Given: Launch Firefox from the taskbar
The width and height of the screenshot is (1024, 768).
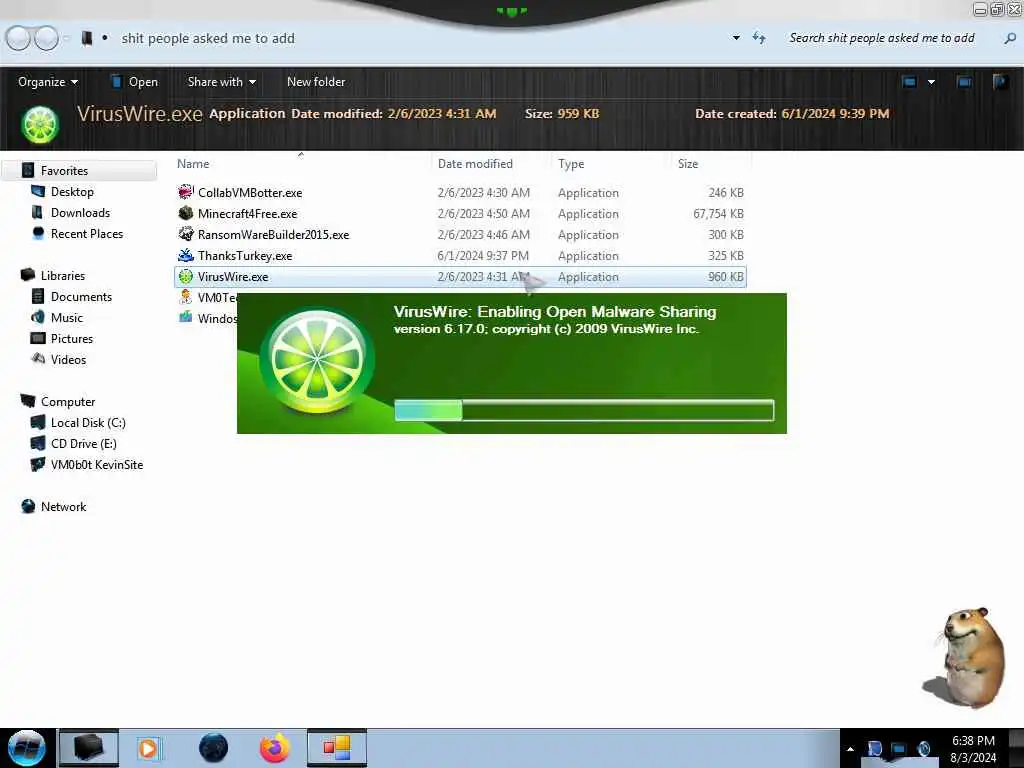Looking at the screenshot, I should tap(275, 748).
